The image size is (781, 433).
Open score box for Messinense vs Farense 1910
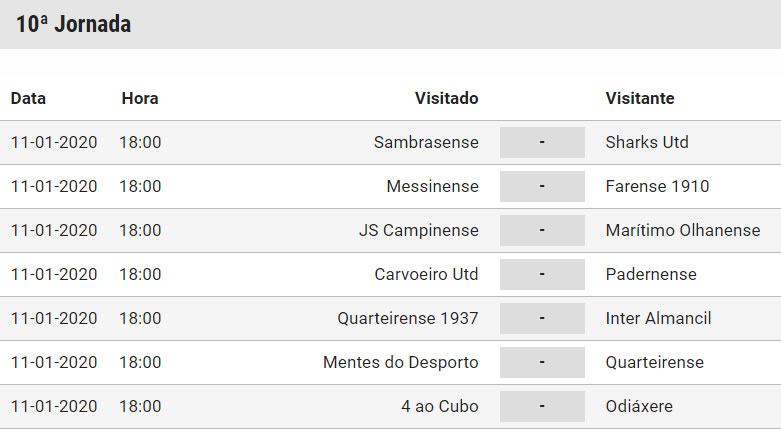[542, 186]
